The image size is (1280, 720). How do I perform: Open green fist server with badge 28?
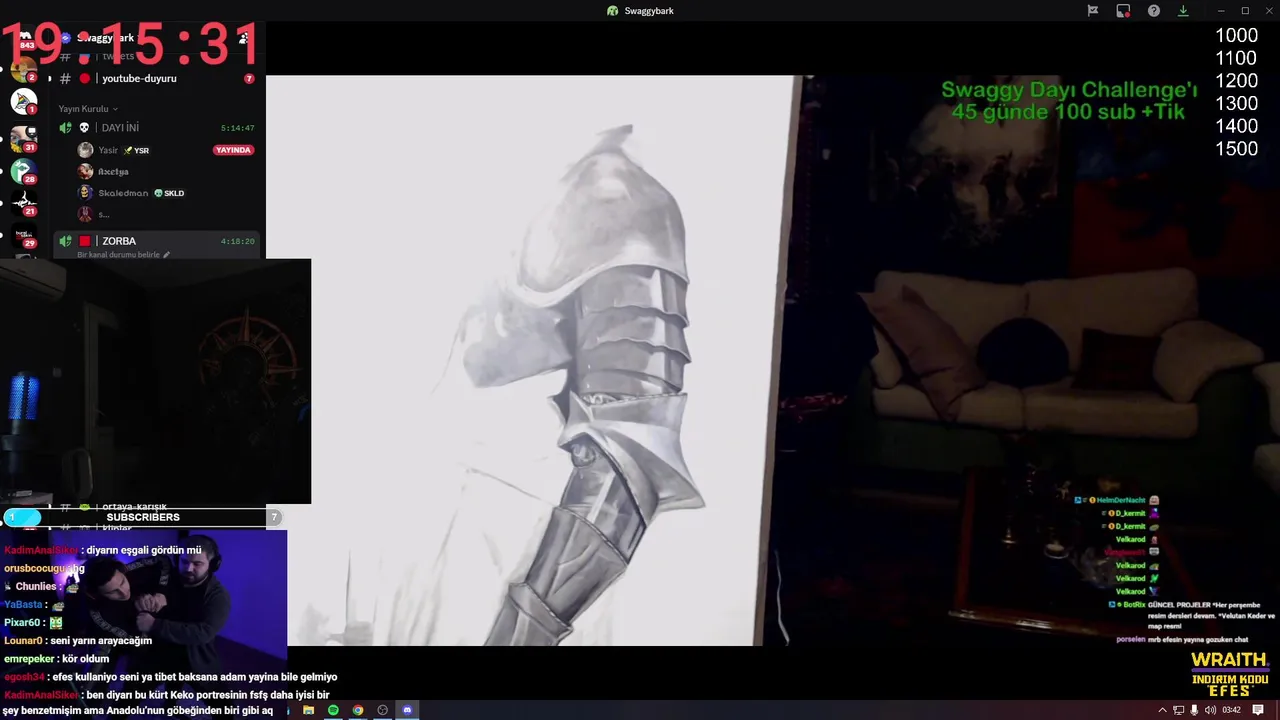click(x=24, y=171)
